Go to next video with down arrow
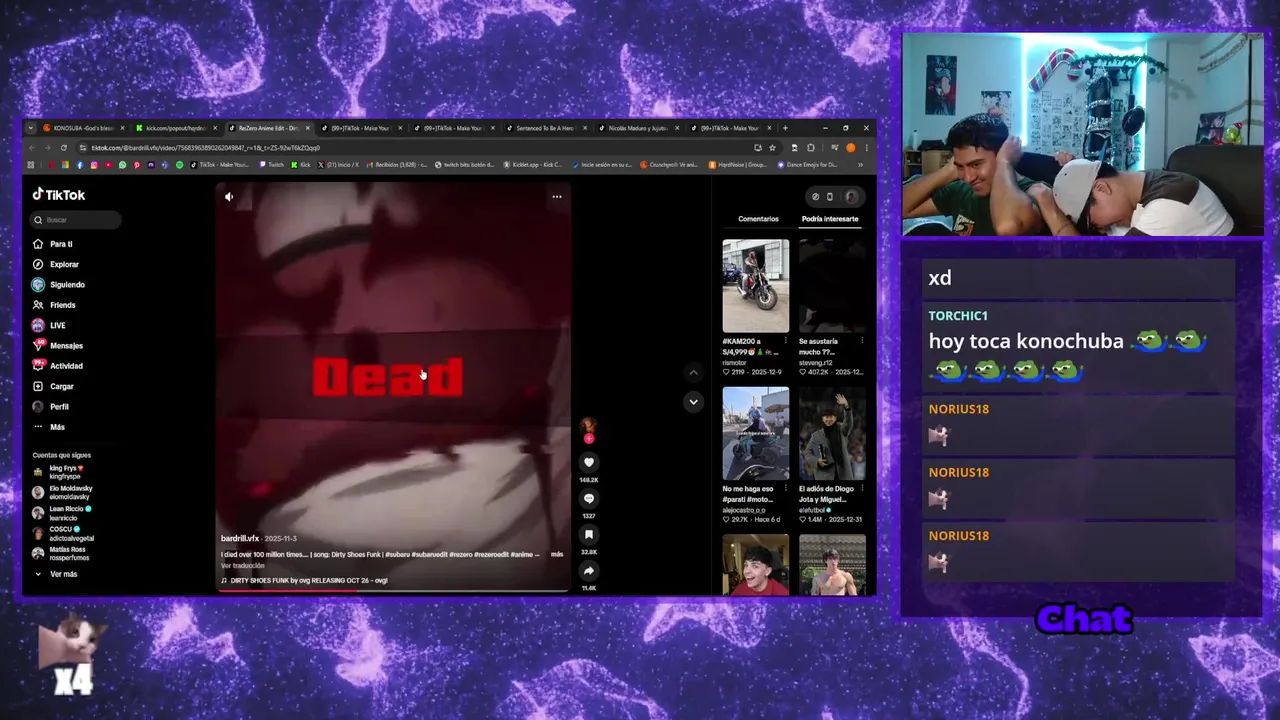 point(693,402)
